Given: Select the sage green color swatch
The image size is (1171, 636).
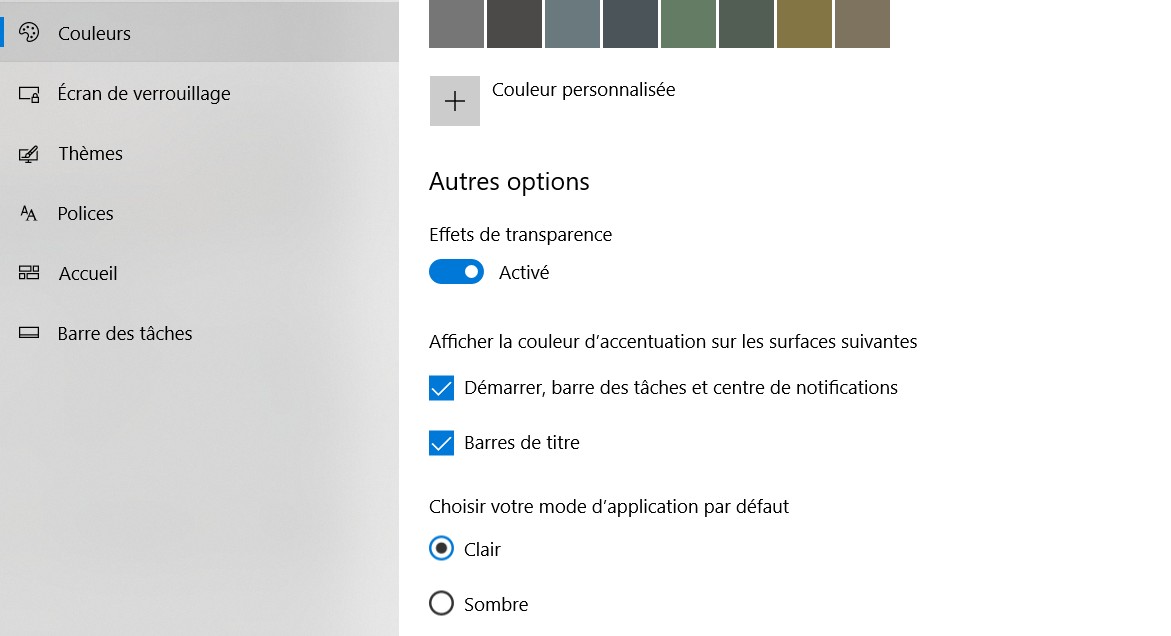Looking at the screenshot, I should coord(688,22).
